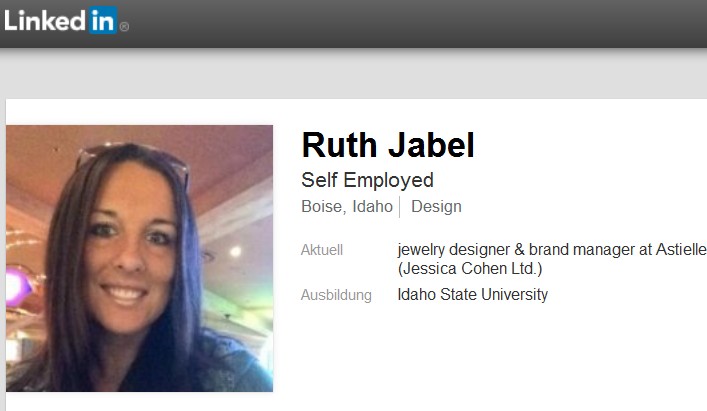Click the Aktuell section label
Image resolution: width=707 pixels, height=411 pixels.
coord(321,250)
